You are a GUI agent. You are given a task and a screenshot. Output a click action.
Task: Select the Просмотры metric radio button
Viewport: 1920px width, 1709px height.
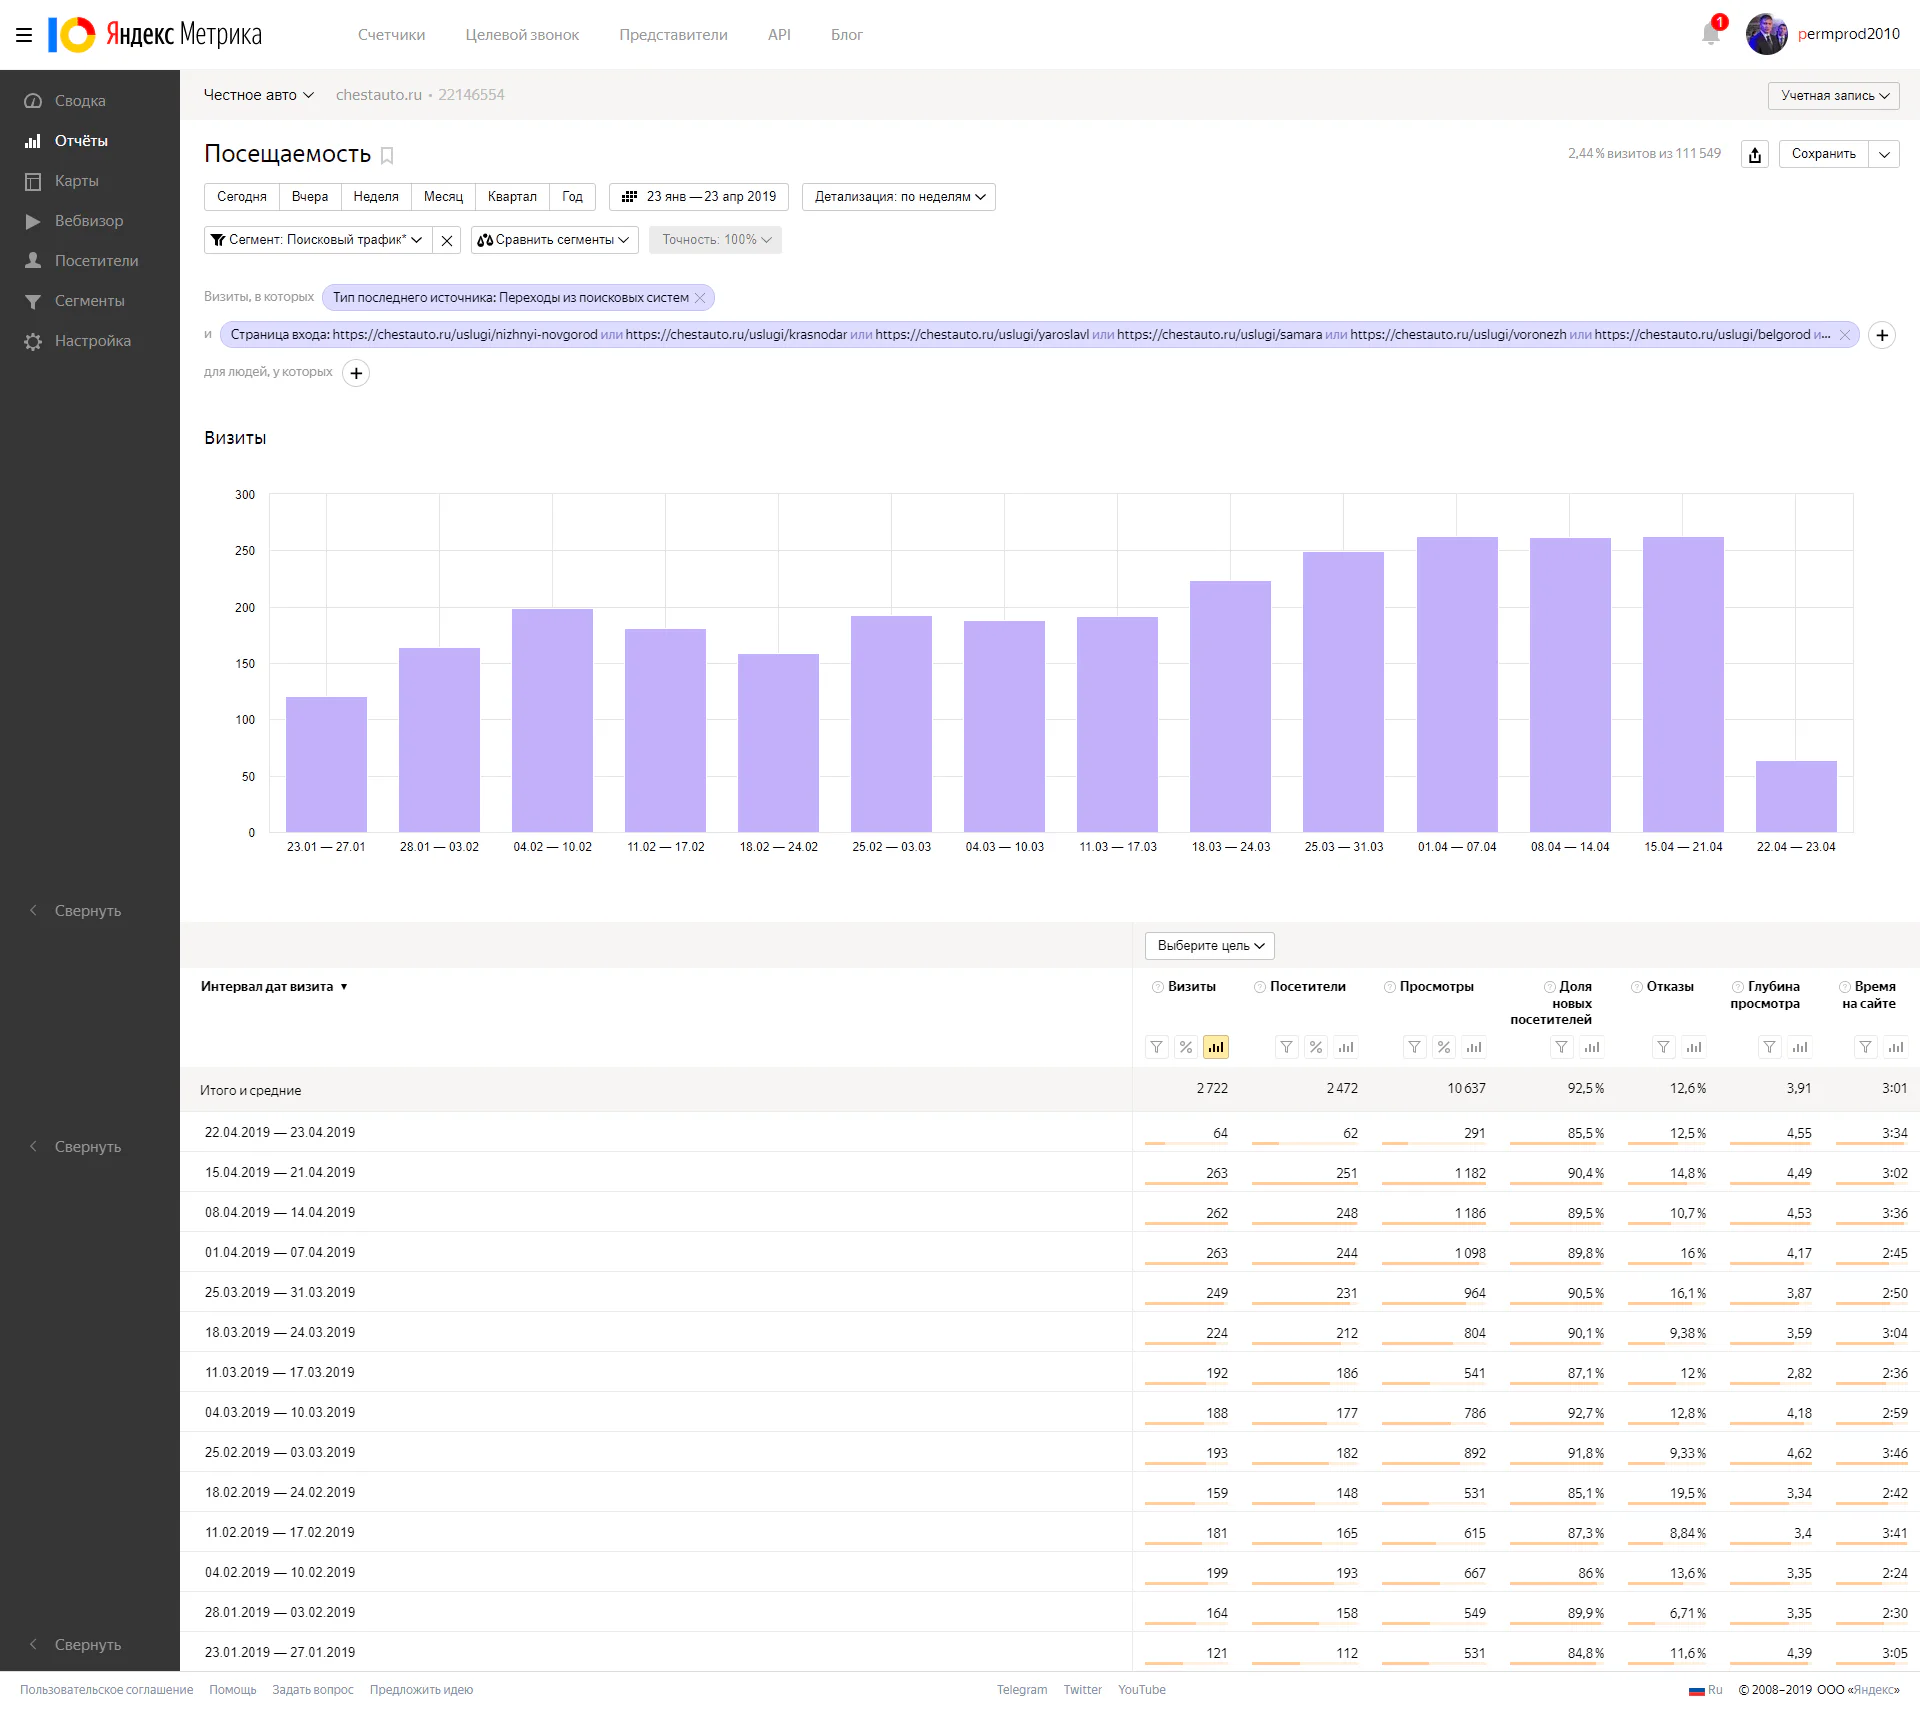point(1389,987)
